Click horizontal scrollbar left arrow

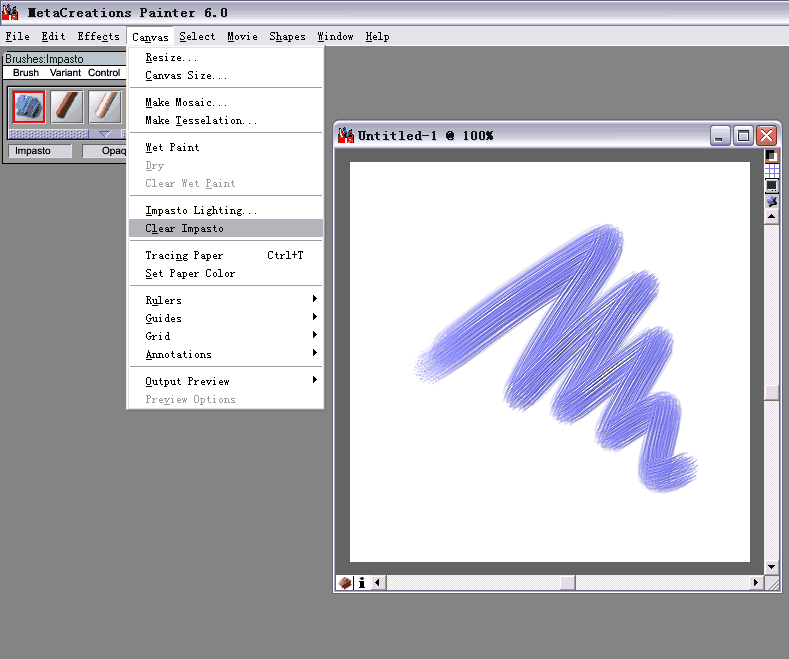pyautogui.click(x=378, y=583)
